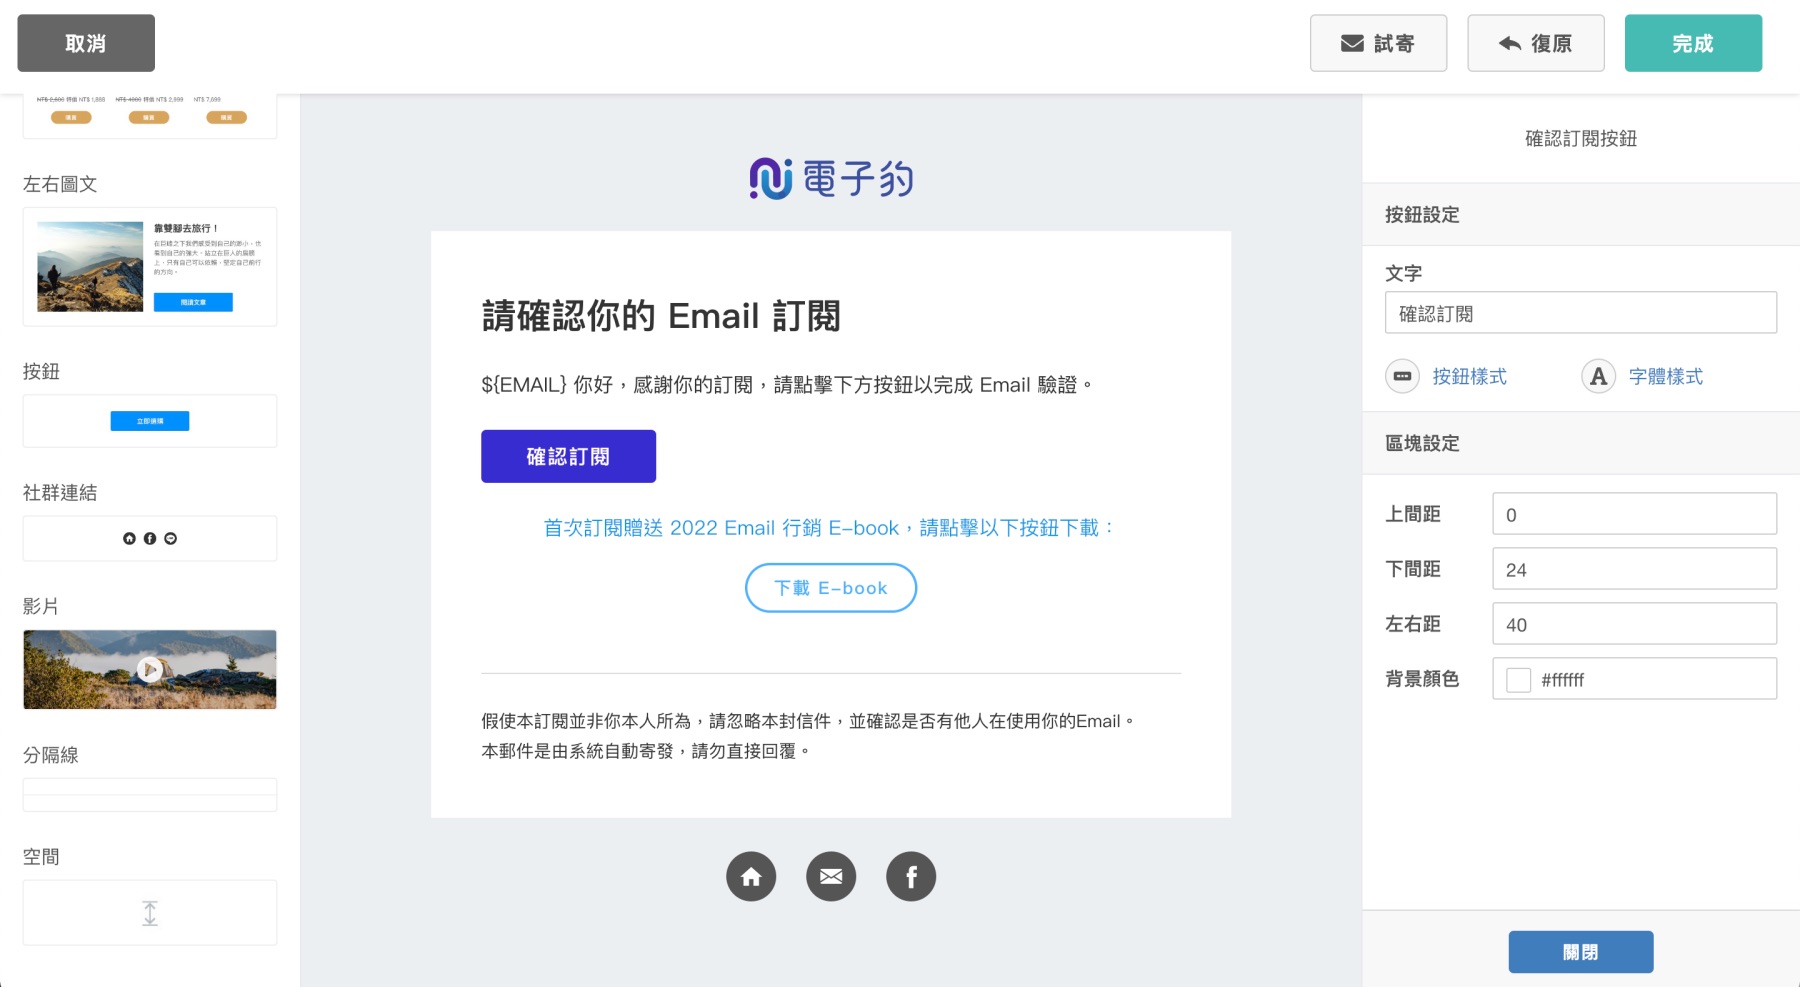Choose the 社群連結 social links block
This screenshot has width=1800, height=987.
point(150,538)
